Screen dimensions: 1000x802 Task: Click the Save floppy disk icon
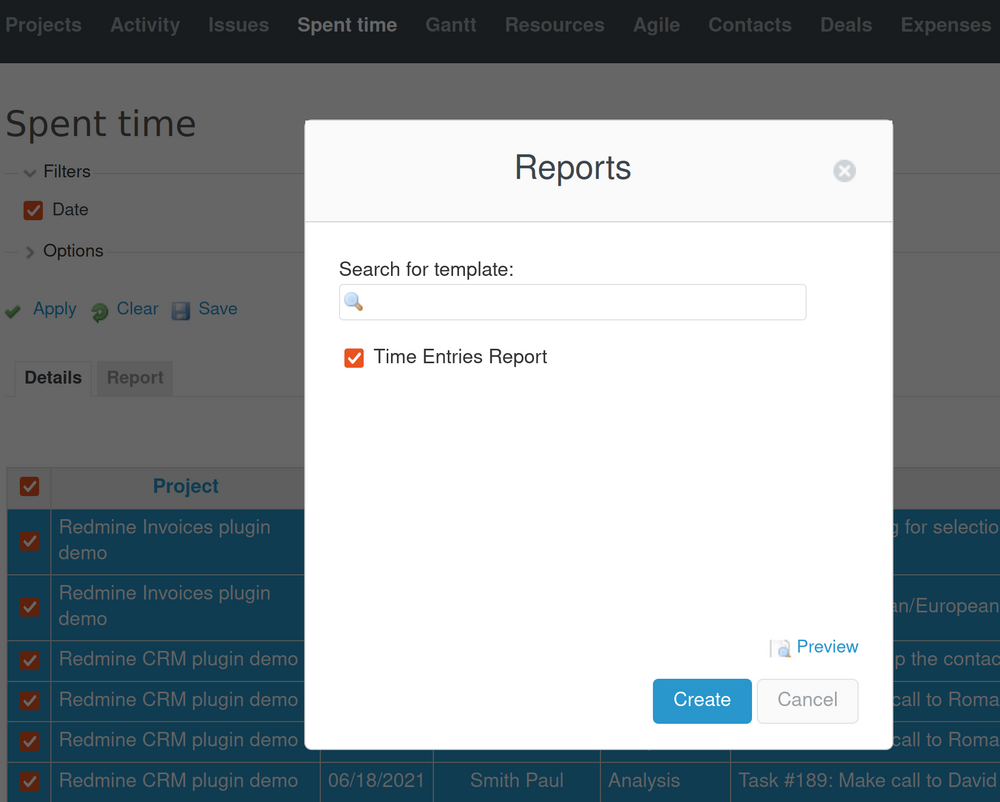coord(181,311)
